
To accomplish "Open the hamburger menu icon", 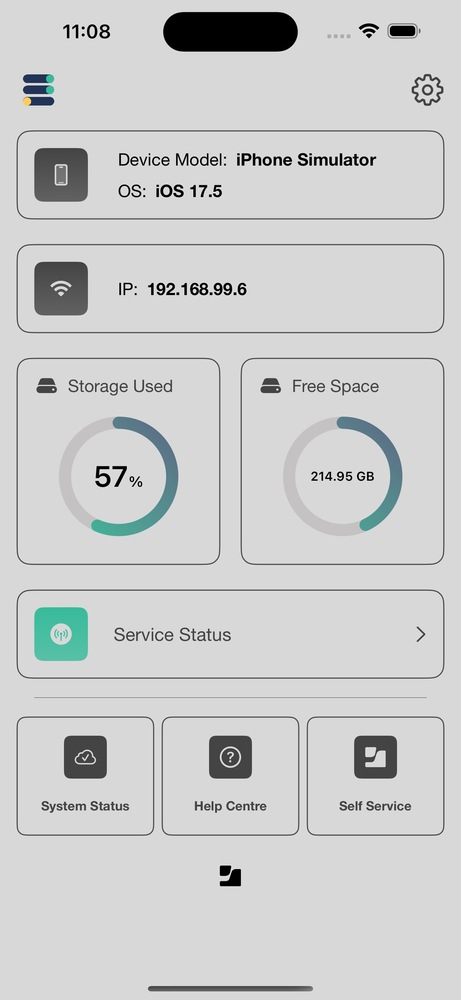I will (x=39, y=90).
